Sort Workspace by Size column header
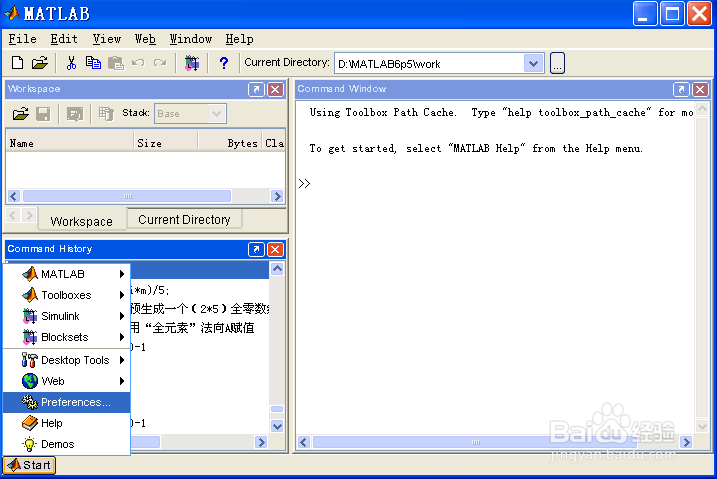 point(166,143)
